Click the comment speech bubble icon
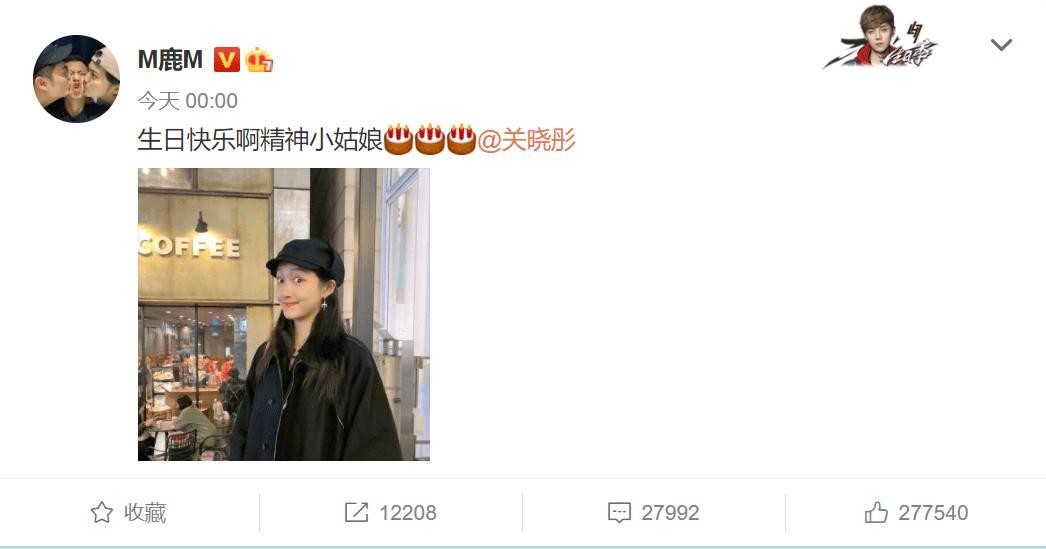 pyautogui.click(x=619, y=512)
